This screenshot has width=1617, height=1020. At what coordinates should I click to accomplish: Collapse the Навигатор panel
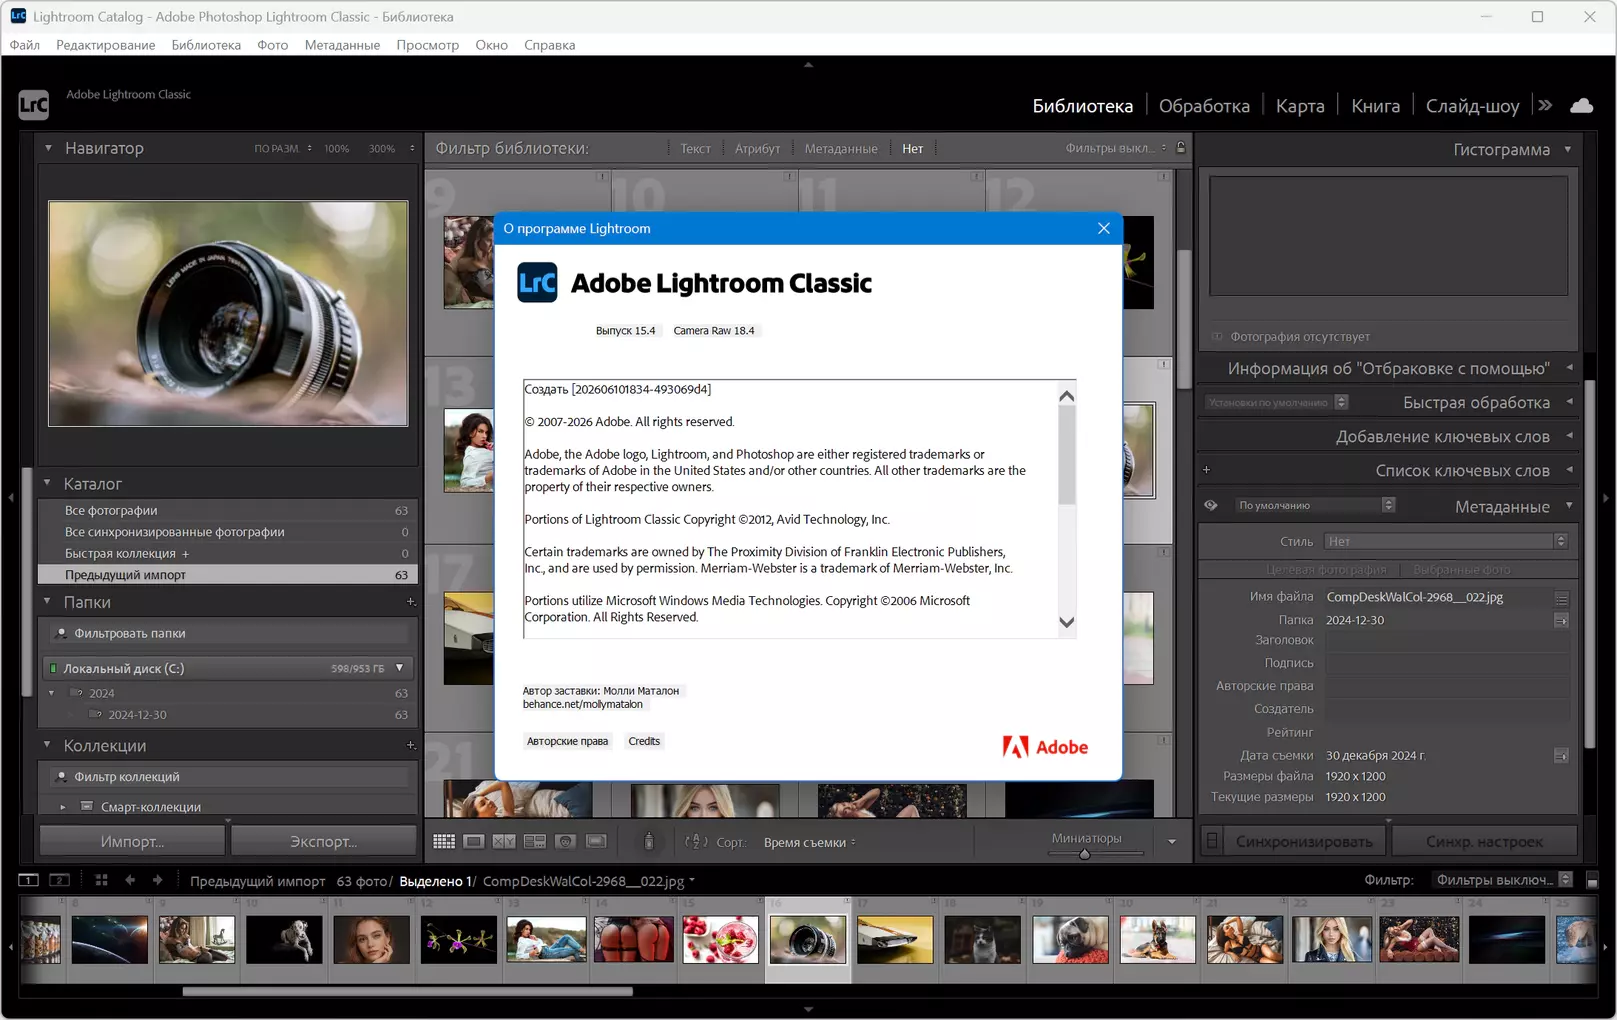[x=48, y=148]
